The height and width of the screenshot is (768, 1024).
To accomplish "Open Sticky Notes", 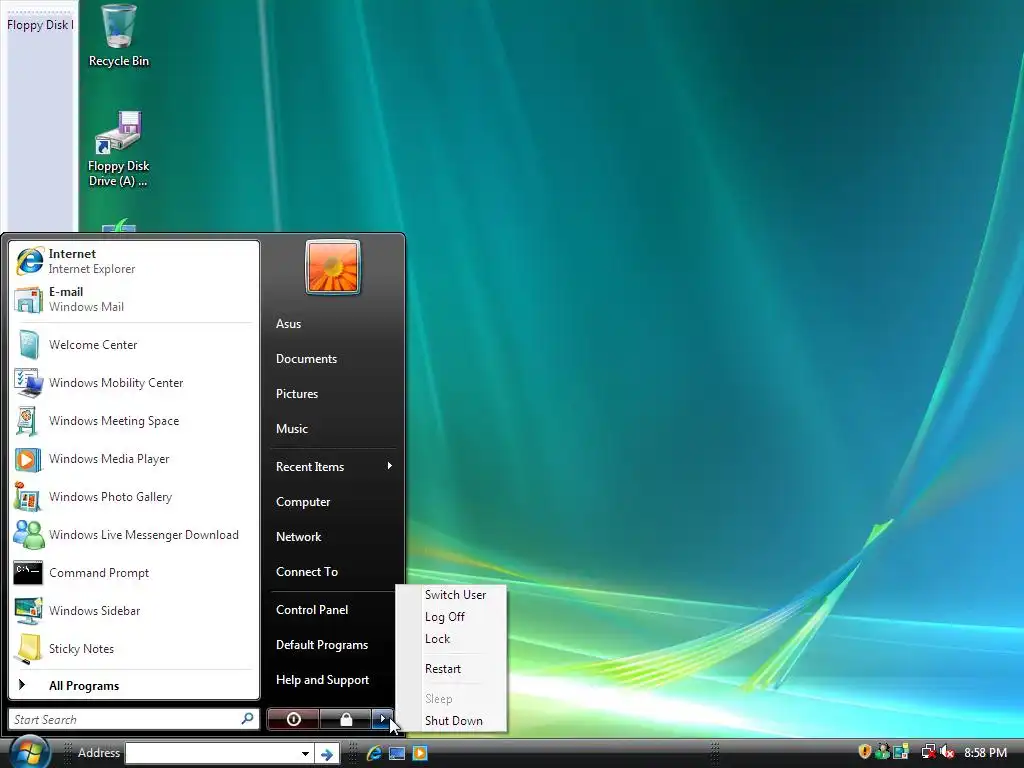I will tap(133, 648).
